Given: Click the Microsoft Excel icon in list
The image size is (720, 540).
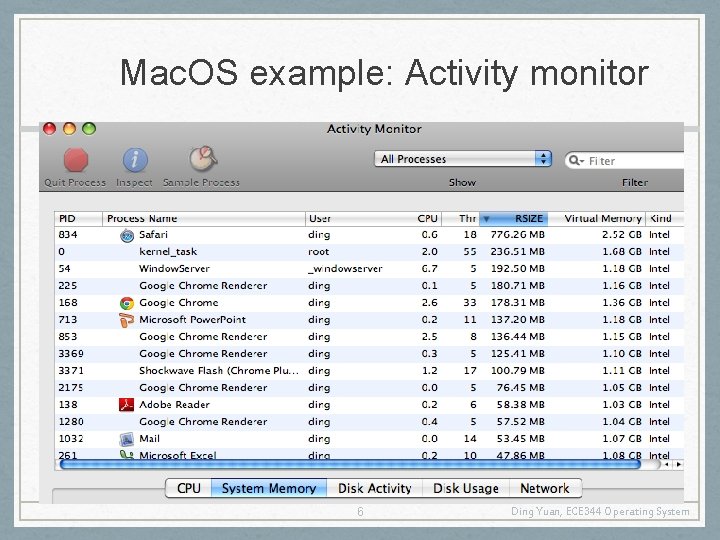Looking at the screenshot, I should pyautogui.click(x=126, y=455).
